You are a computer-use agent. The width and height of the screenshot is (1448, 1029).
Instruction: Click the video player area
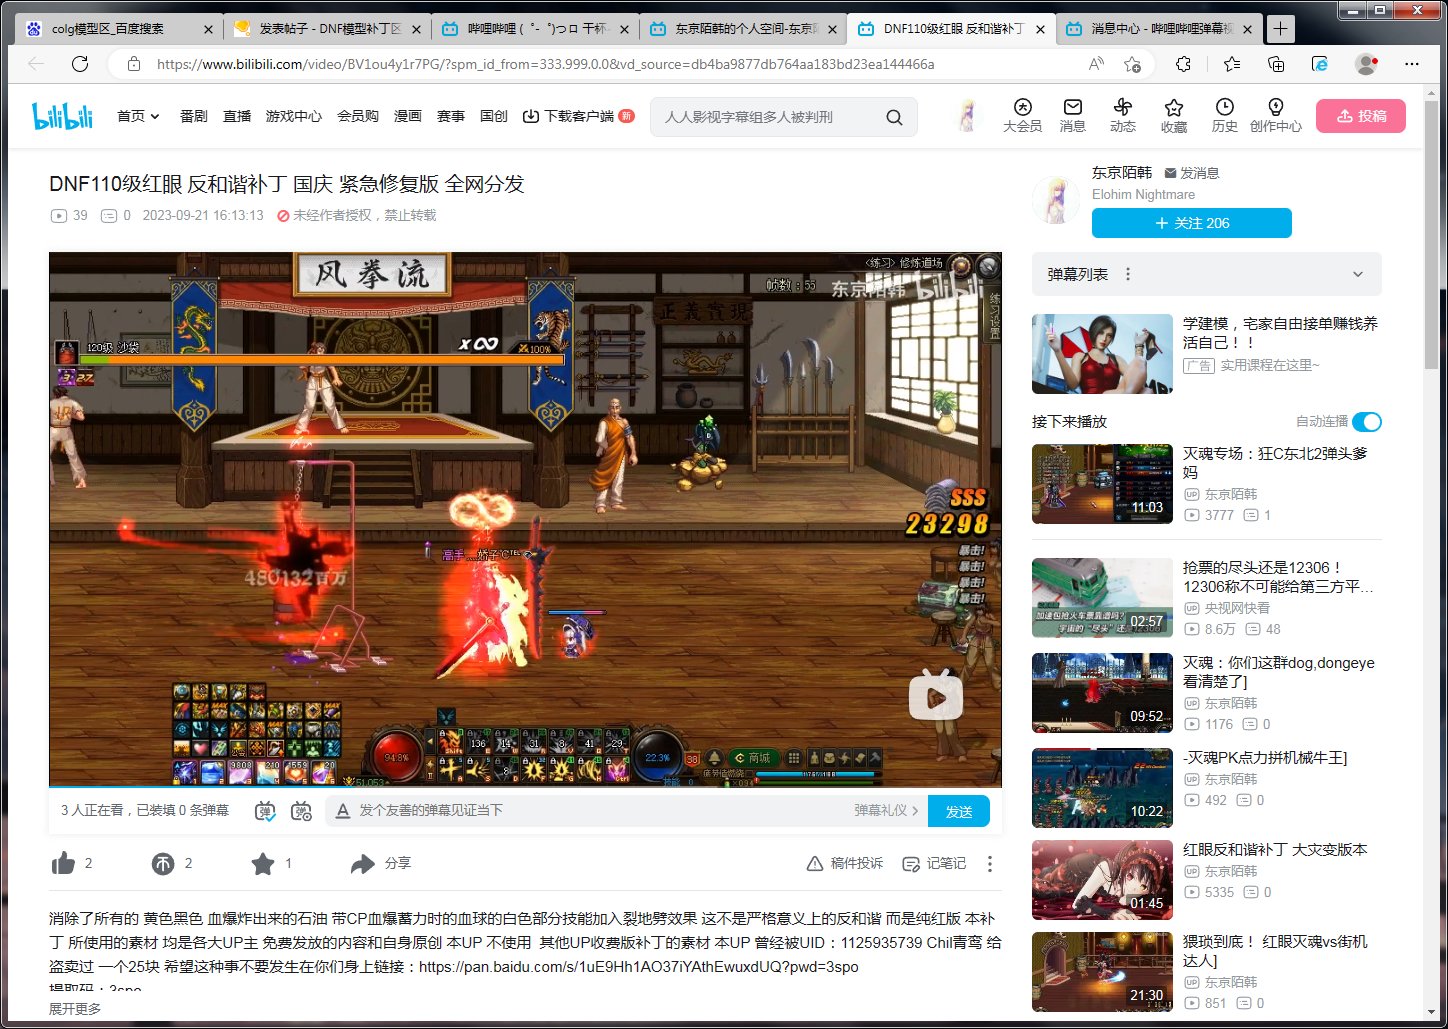[x=525, y=519]
